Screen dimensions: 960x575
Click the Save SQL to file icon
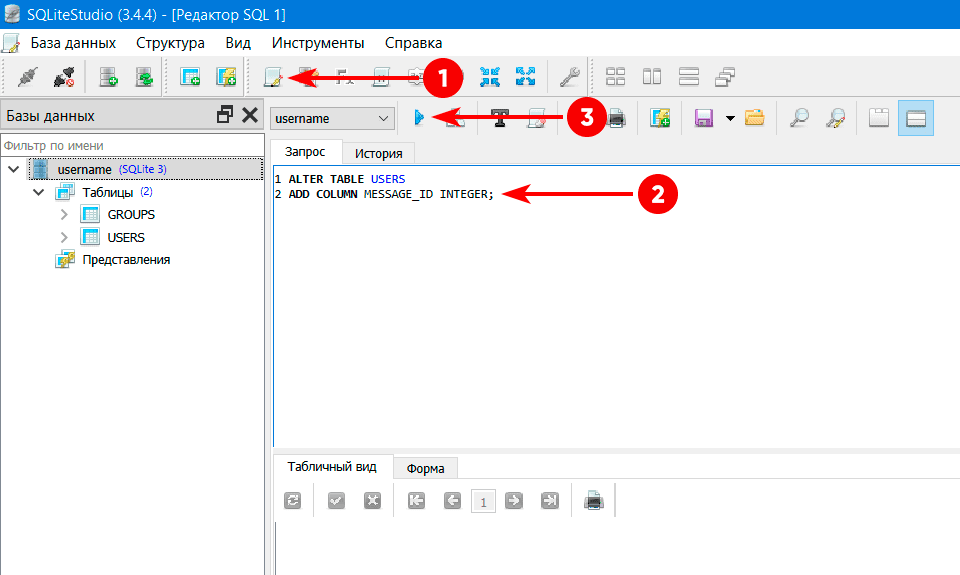[703, 118]
